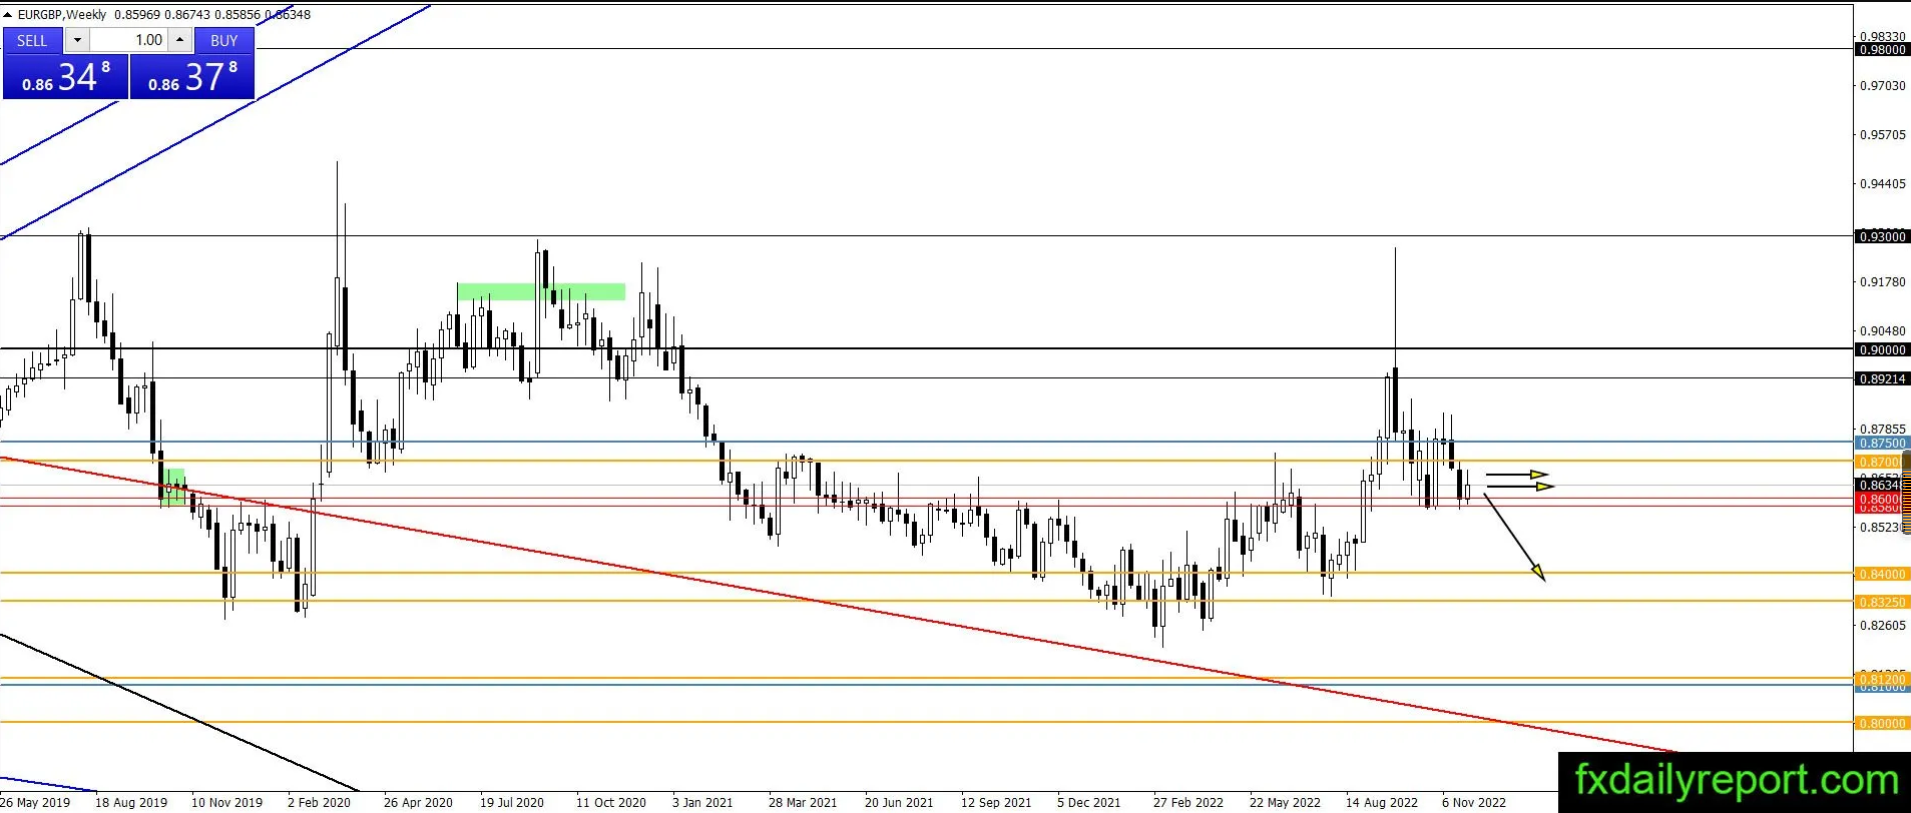
Task: Focus the 1.00 volume input field
Action: (128, 41)
